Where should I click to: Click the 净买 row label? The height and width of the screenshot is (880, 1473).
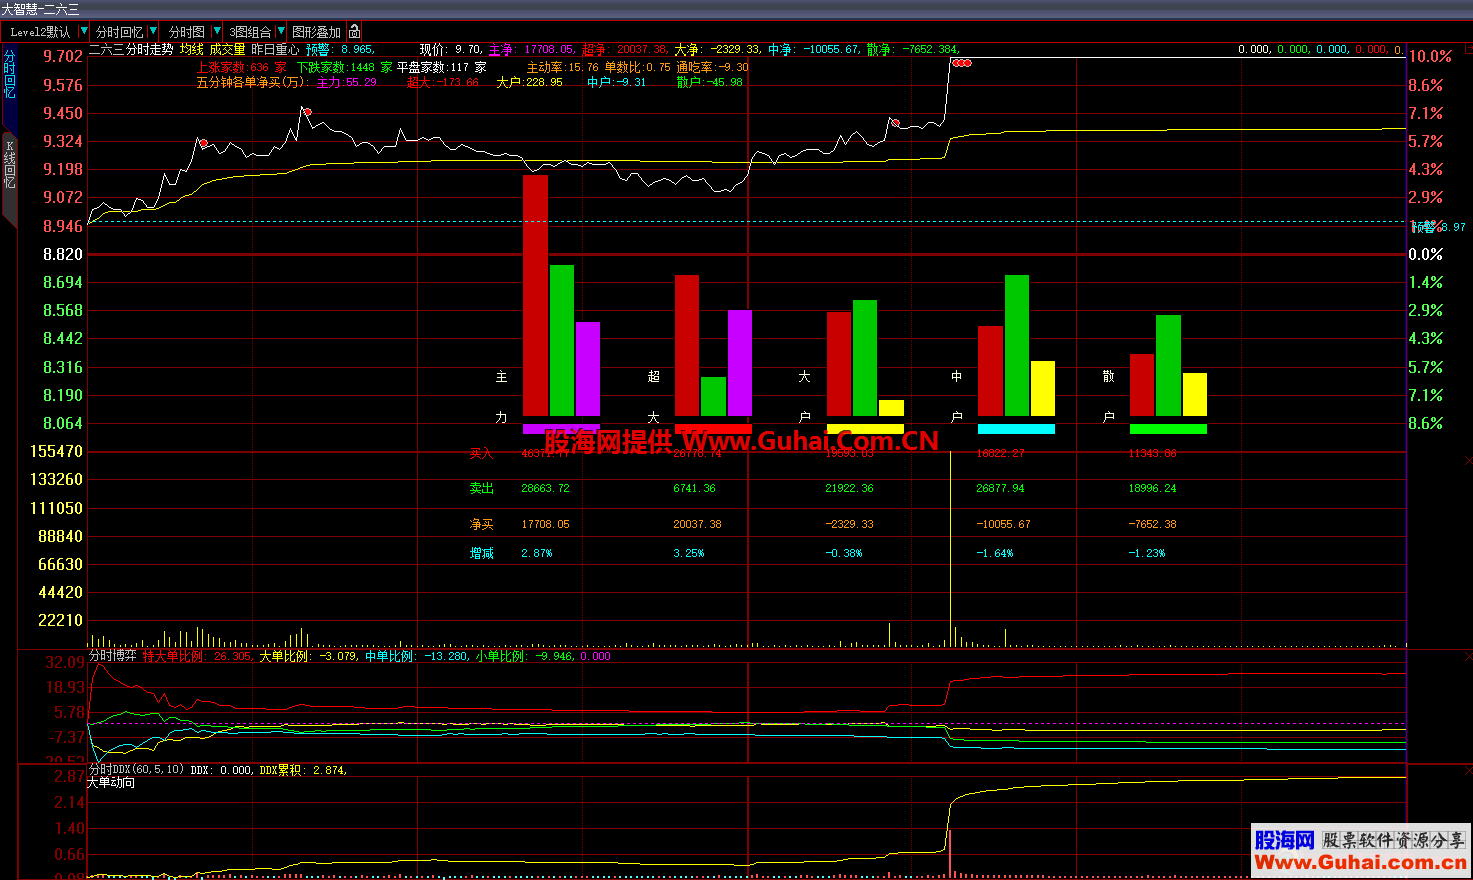pos(482,525)
